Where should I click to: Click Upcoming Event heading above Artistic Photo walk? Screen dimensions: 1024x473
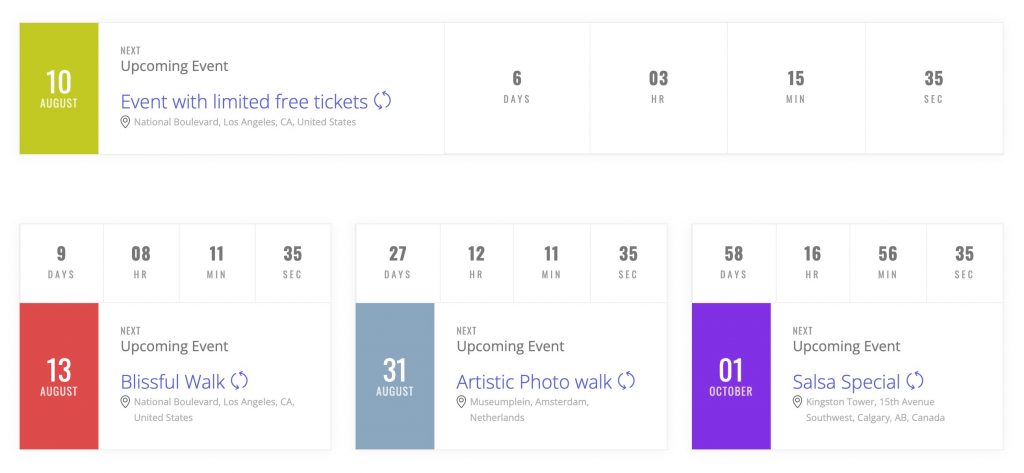[x=511, y=347]
